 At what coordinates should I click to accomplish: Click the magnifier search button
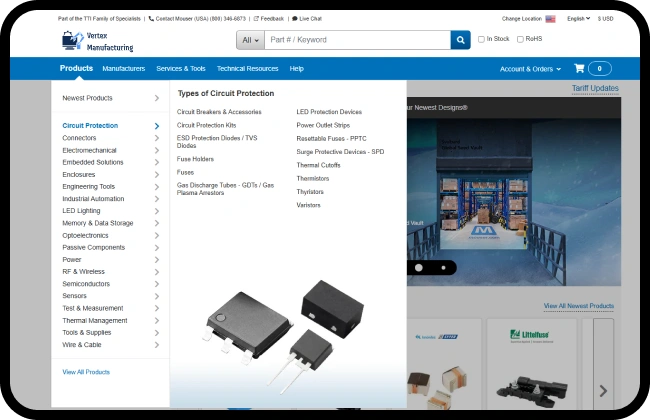coord(460,40)
